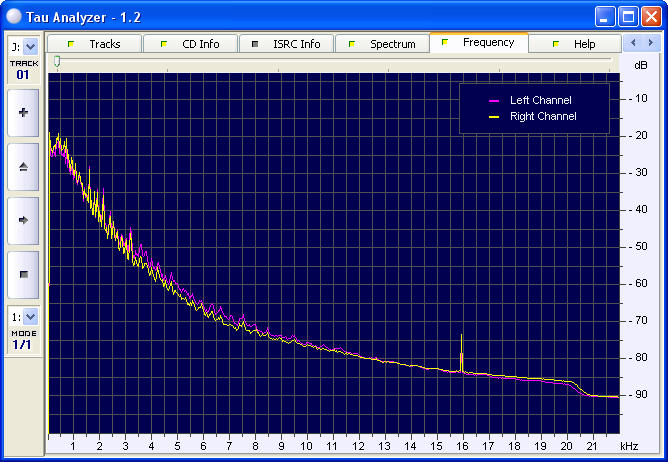Click the 16 kHz axis label
The image size is (668, 462).
click(462, 446)
